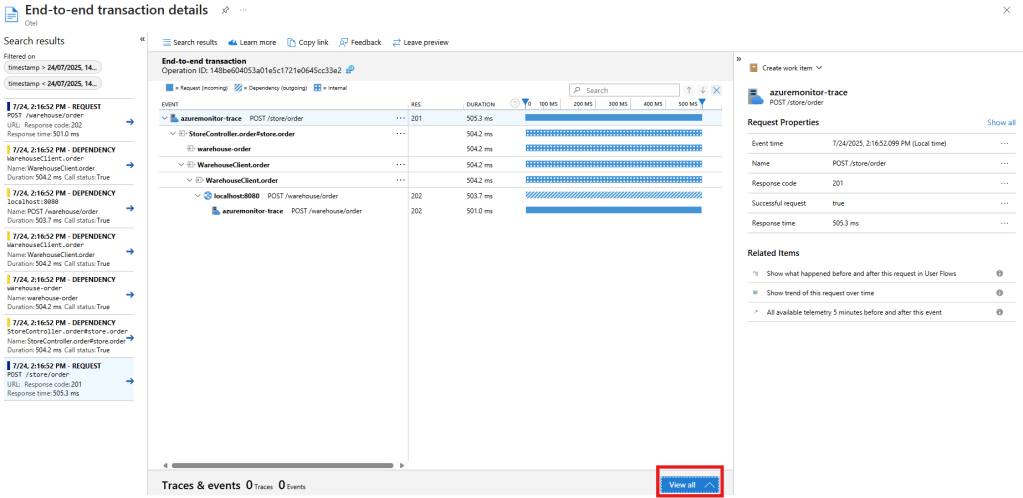Collapse the localhost:8080 dependency node

click(198, 195)
